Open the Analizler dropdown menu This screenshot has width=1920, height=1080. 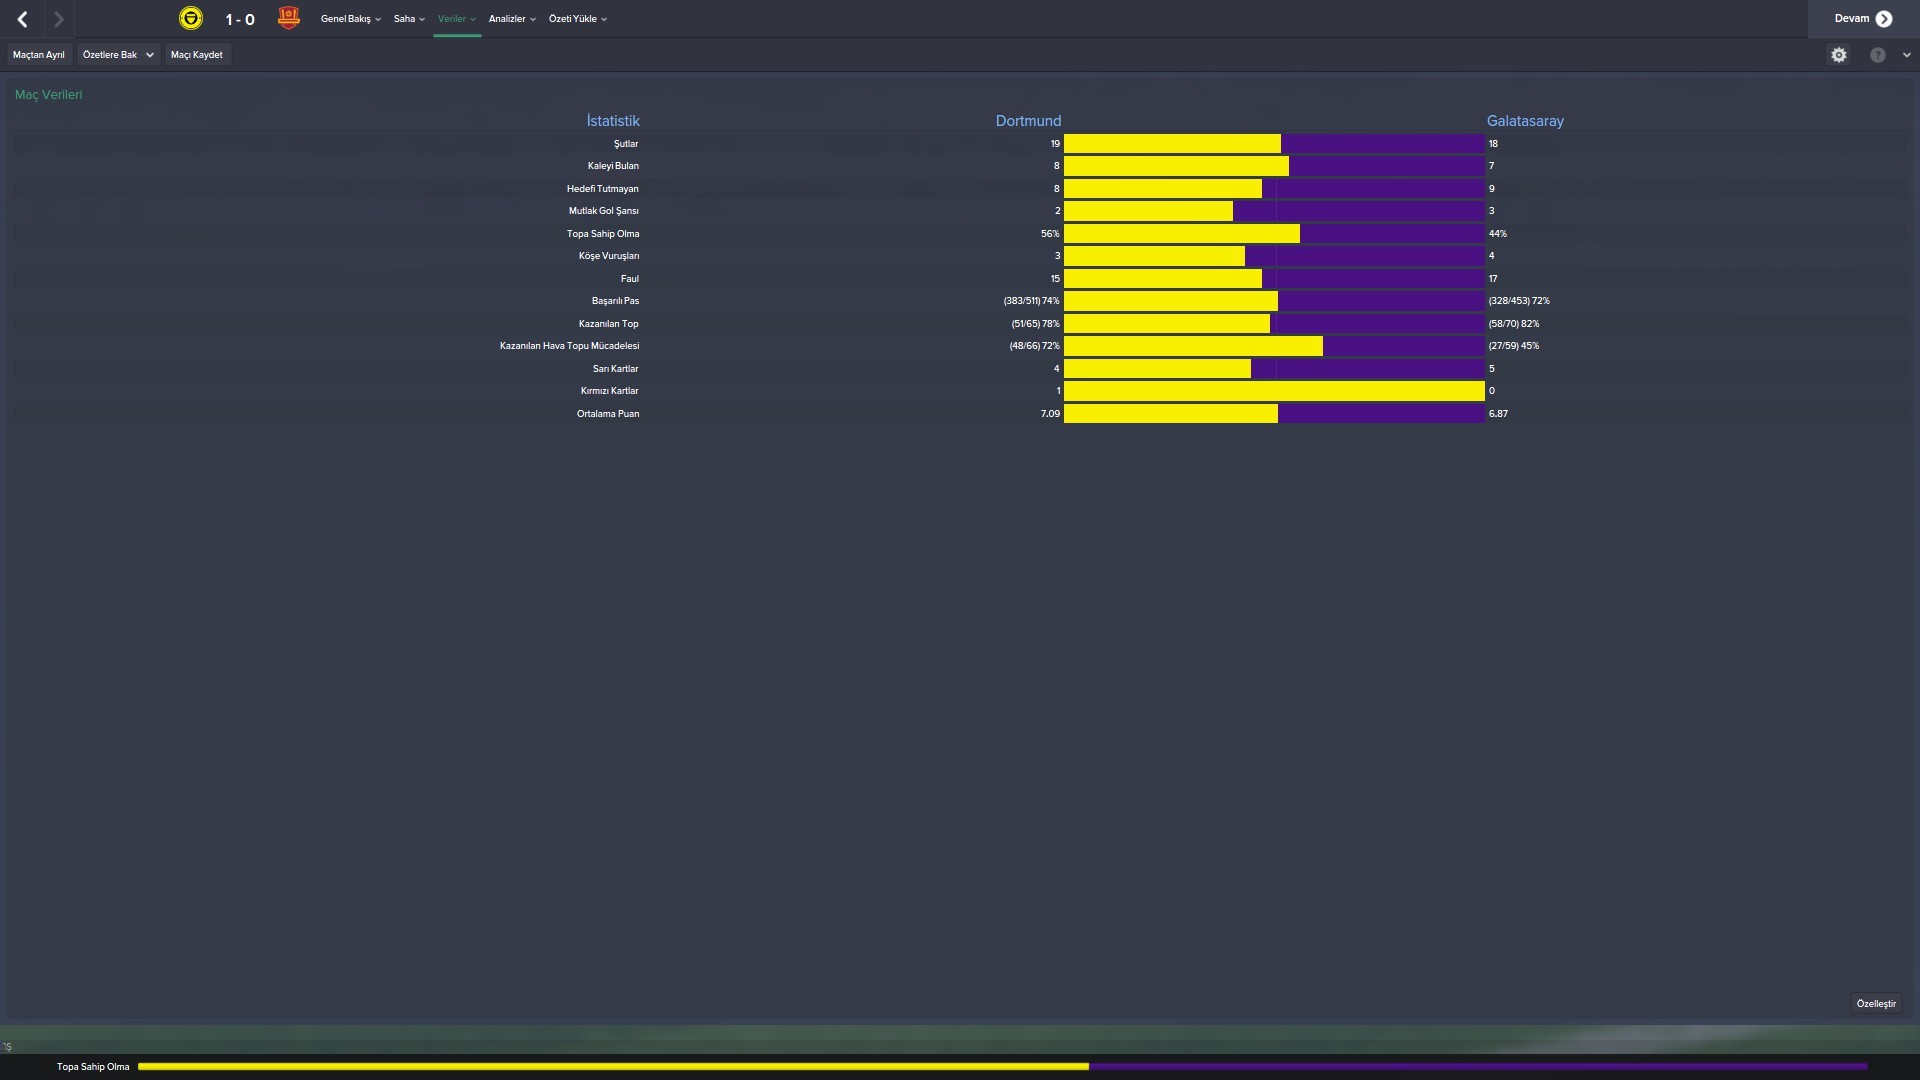[x=512, y=19]
